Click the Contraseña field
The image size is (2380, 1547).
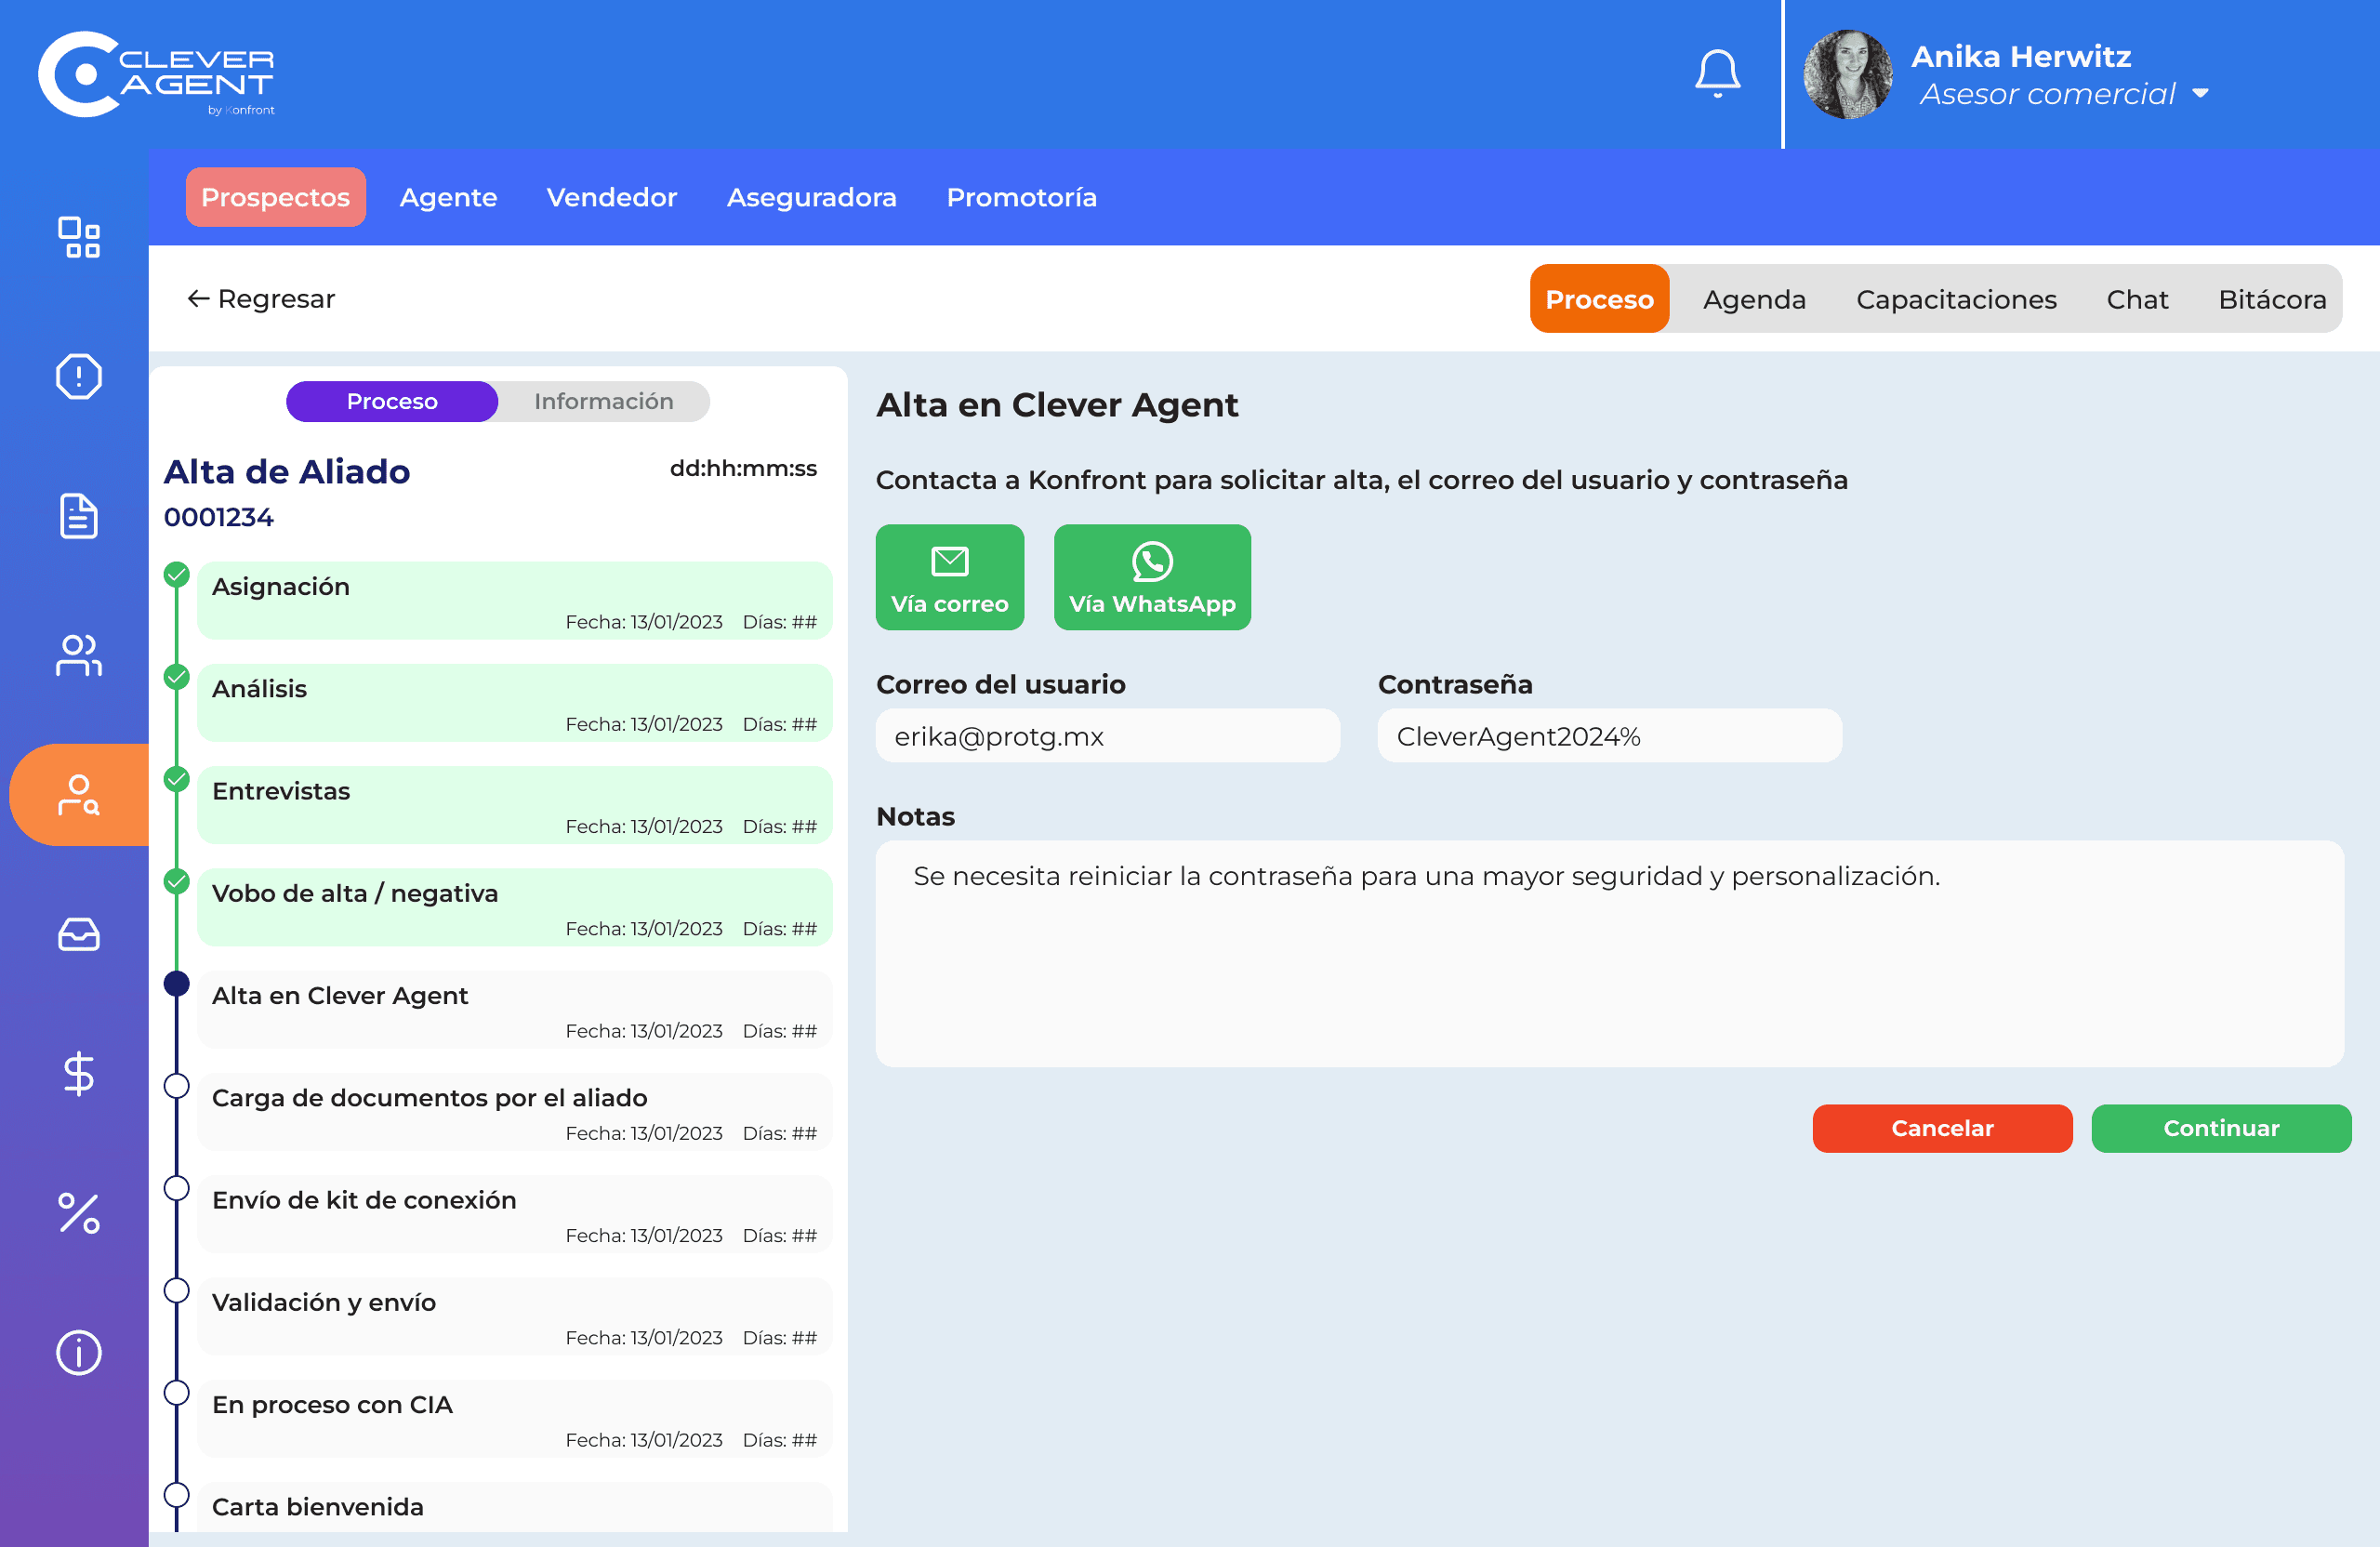pyautogui.click(x=1610, y=736)
